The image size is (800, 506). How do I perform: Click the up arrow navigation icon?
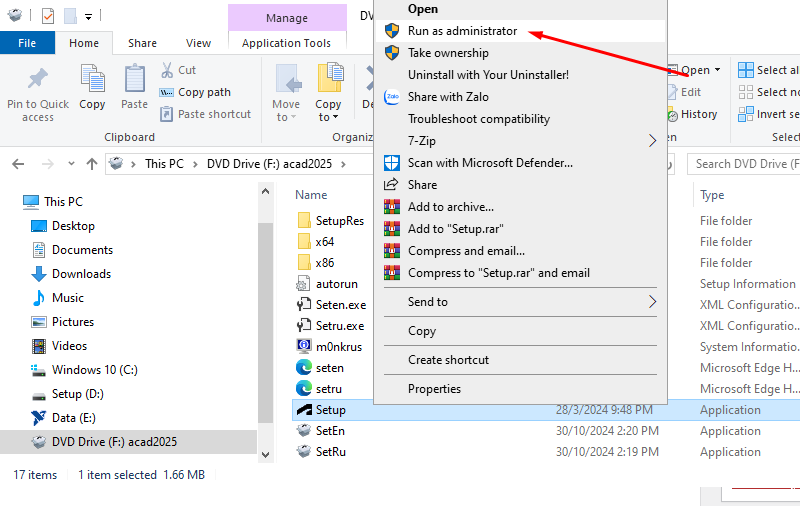tap(92, 163)
